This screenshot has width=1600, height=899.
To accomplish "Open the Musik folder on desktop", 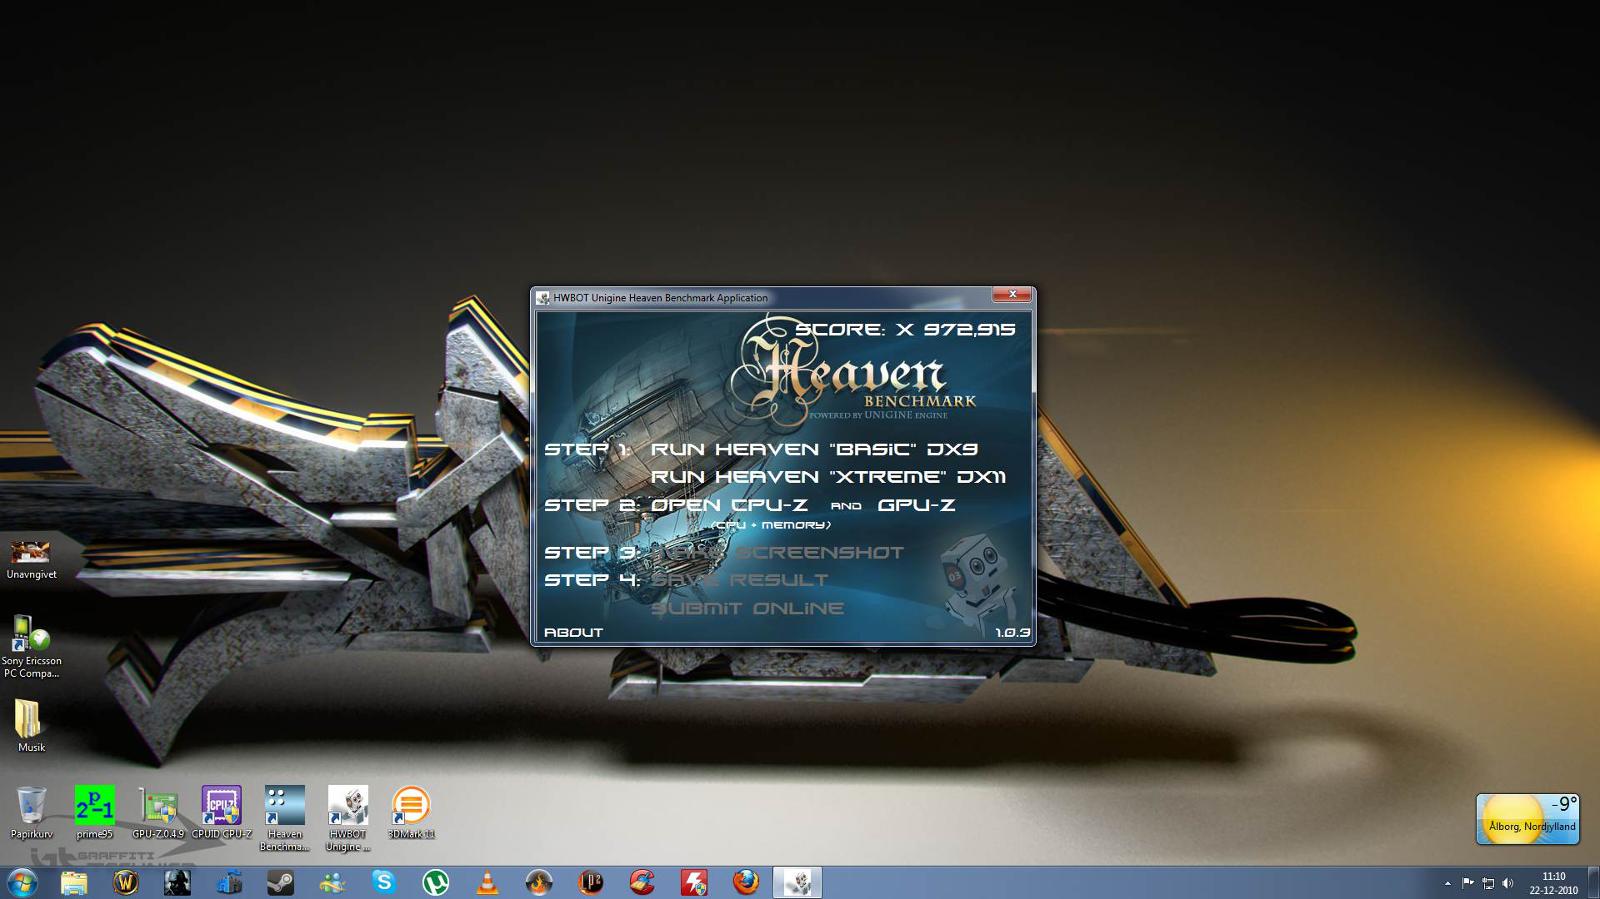I will 31,725.
